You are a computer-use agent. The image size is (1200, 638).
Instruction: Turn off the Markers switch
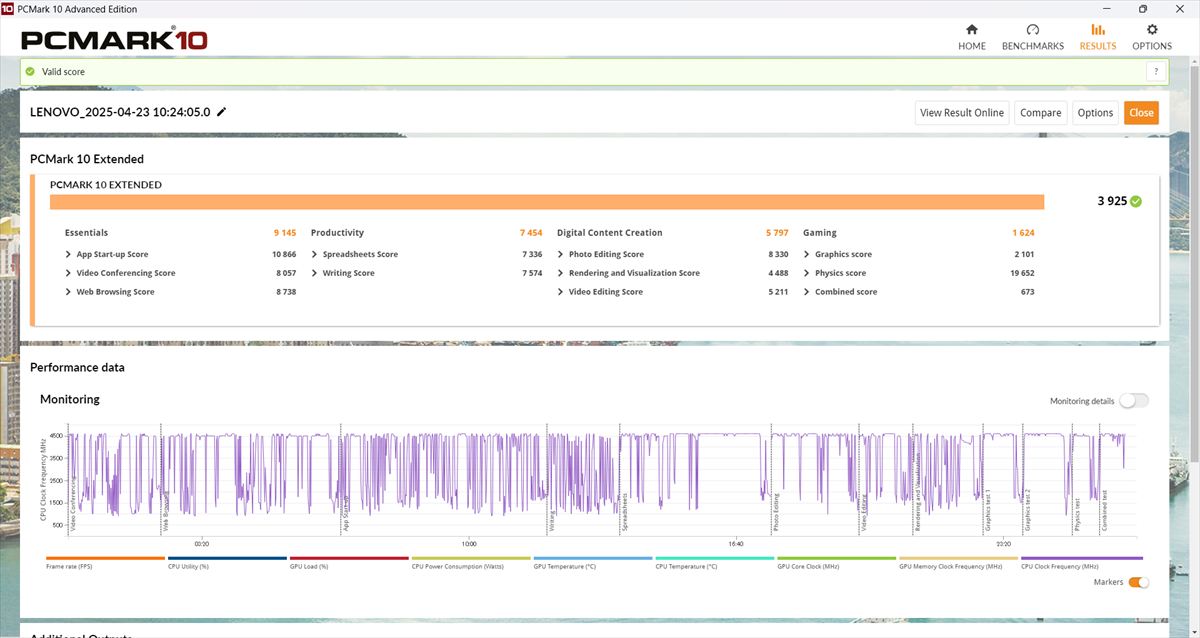click(1138, 582)
